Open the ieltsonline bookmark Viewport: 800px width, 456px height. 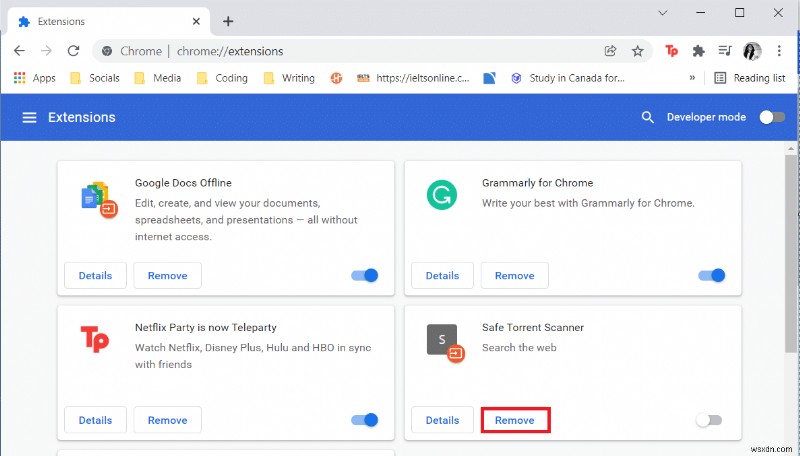(x=413, y=78)
